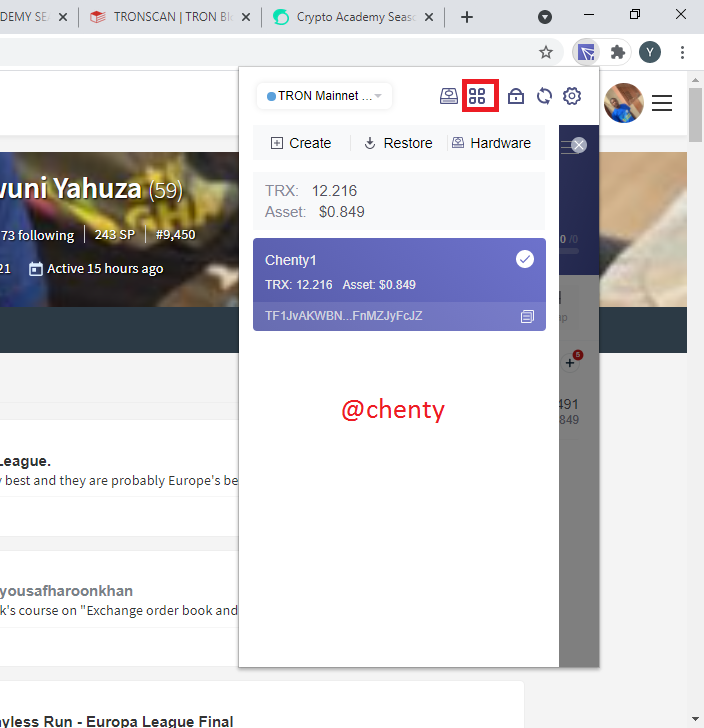Click the 73 following link
The image size is (704, 728).
37,235
